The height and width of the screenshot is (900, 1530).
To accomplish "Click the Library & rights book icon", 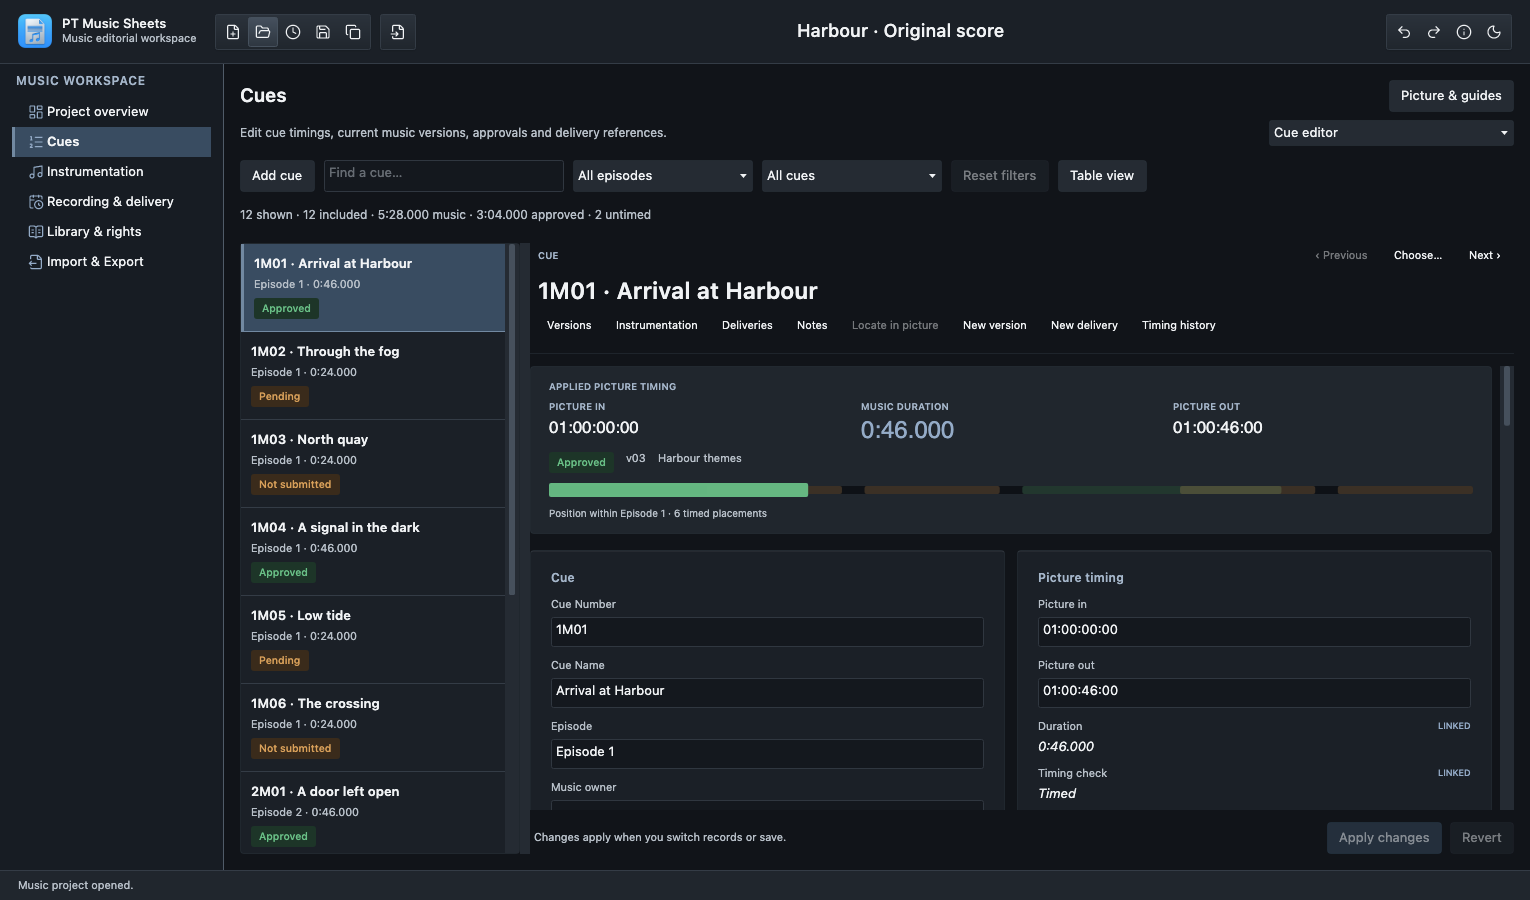I will pyautogui.click(x=36, y=232).
